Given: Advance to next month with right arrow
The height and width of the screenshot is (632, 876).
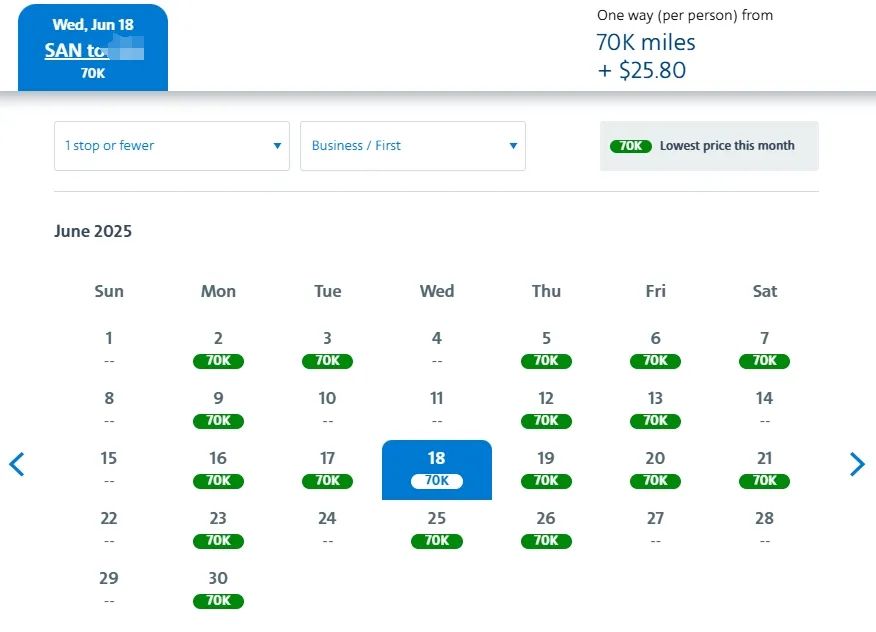Looking at the screenshot, I should pyautogui.click(x=857, y=464).
